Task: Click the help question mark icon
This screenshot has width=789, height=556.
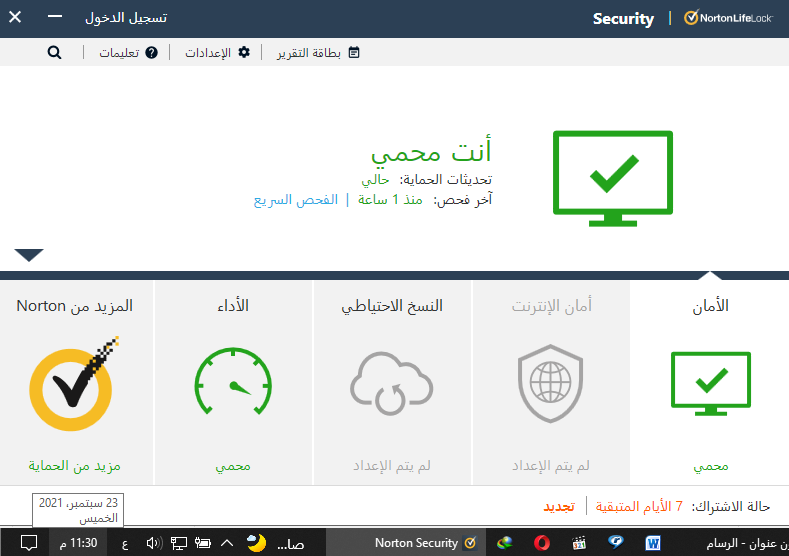Action: [x=151, y=52]
